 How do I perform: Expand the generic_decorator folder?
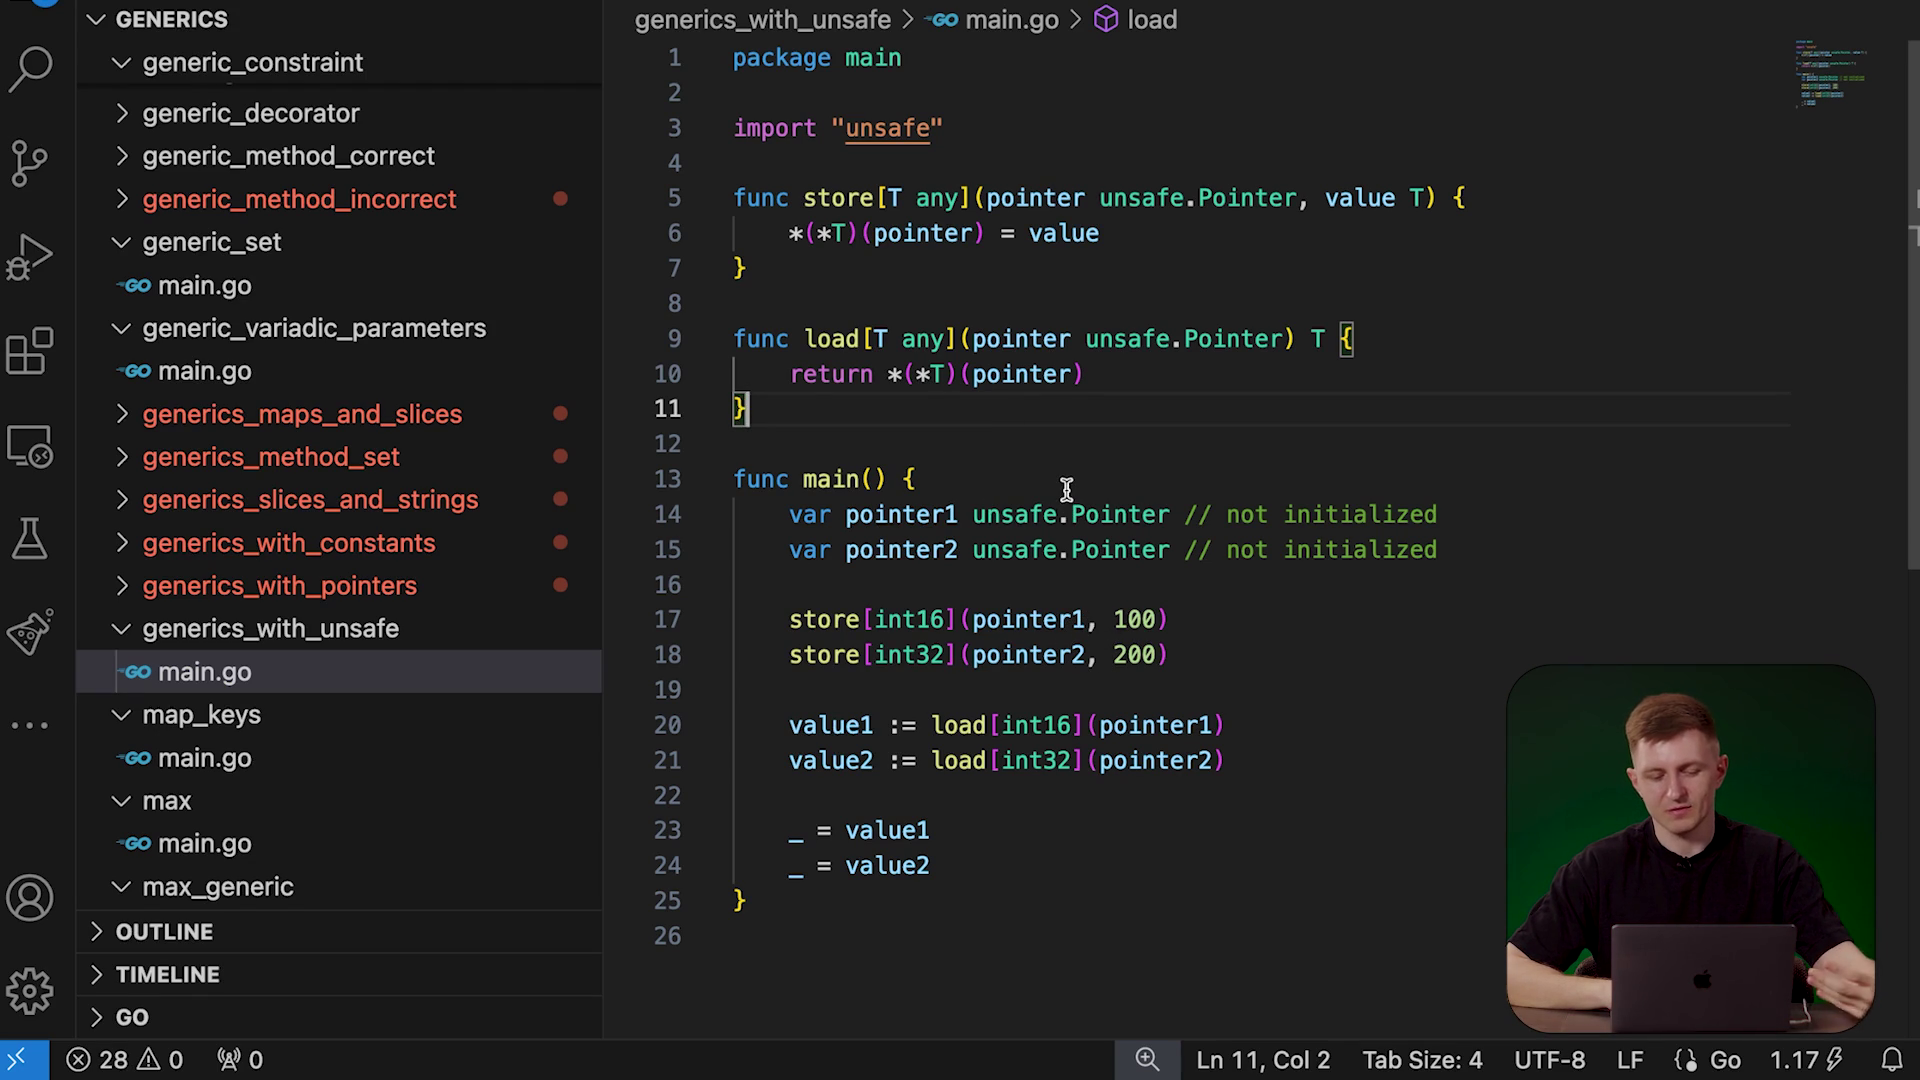coord(250,113)
